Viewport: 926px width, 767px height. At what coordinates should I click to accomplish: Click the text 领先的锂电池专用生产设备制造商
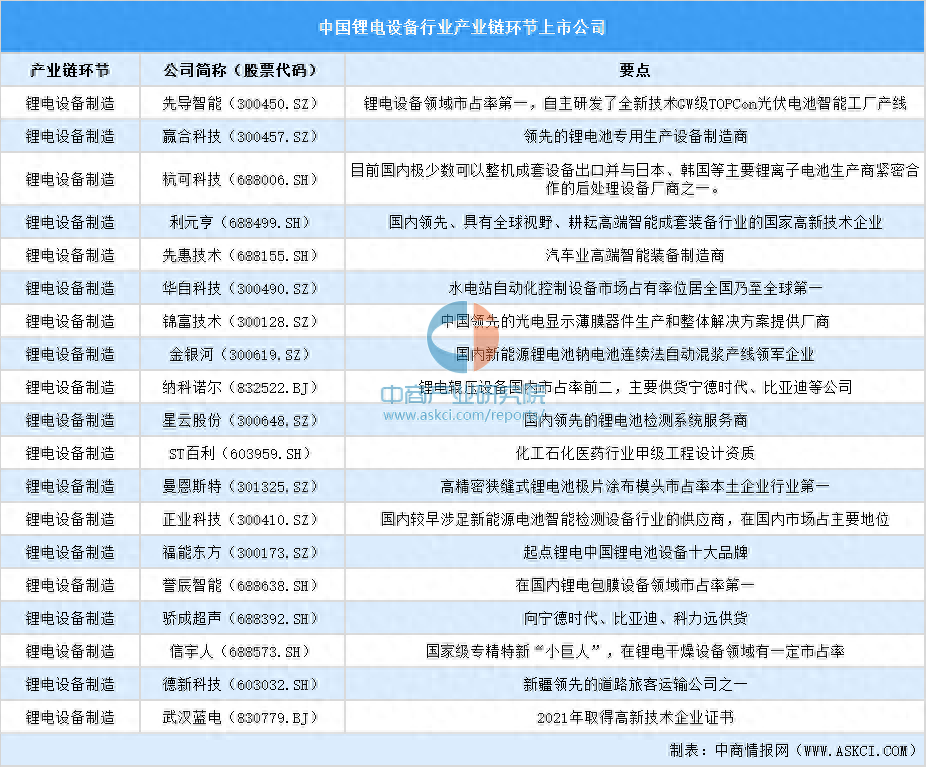coord(635,137)
